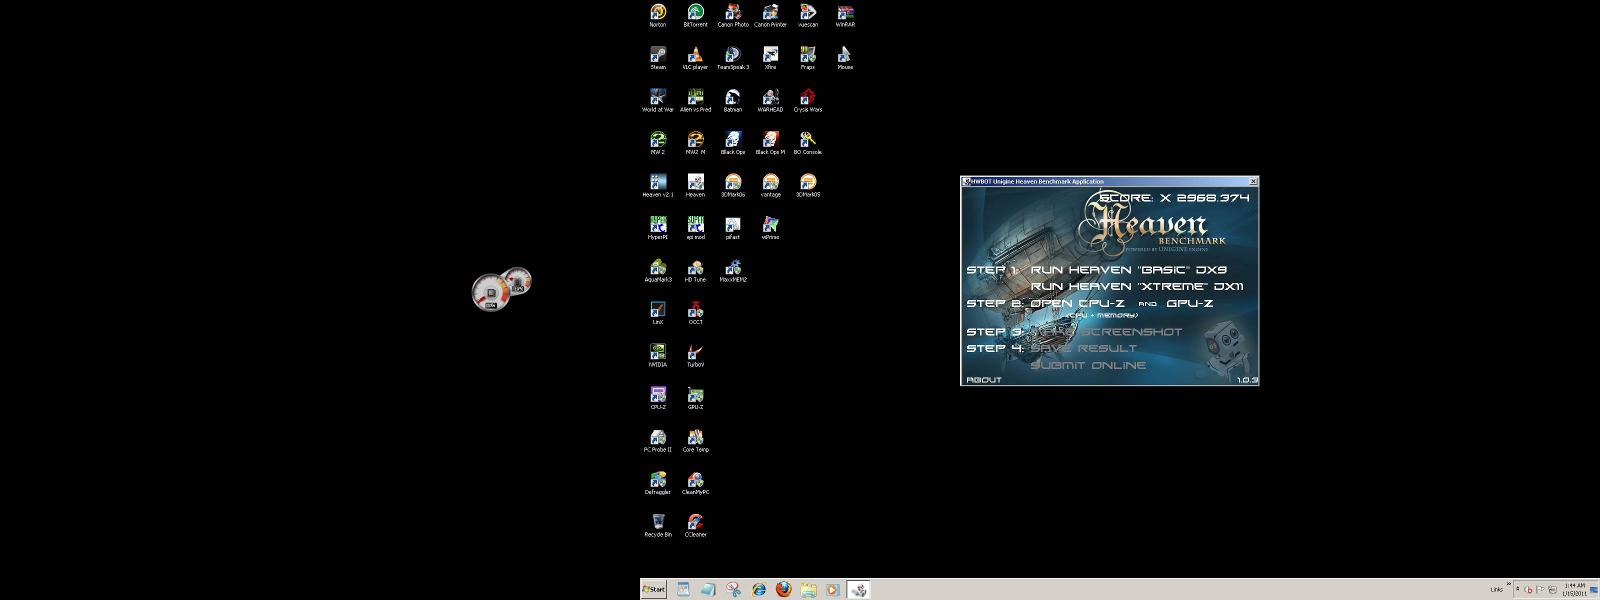1600x600 pixels.
Task: Select the BO Console icon
Action: [x=808, y=143]
